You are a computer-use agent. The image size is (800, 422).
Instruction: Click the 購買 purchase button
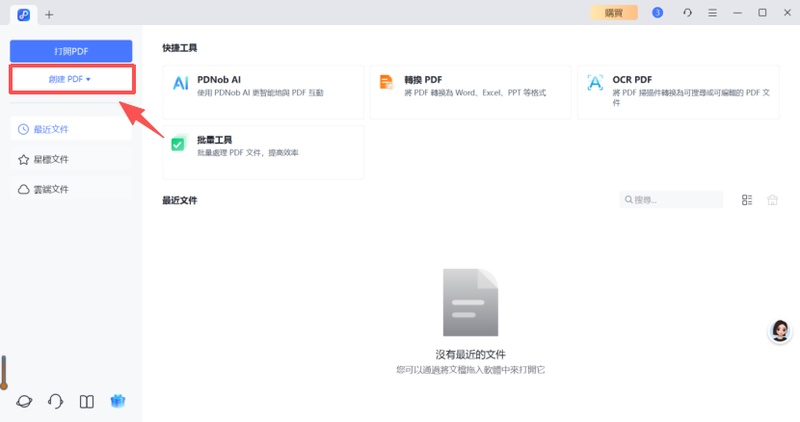614,13
